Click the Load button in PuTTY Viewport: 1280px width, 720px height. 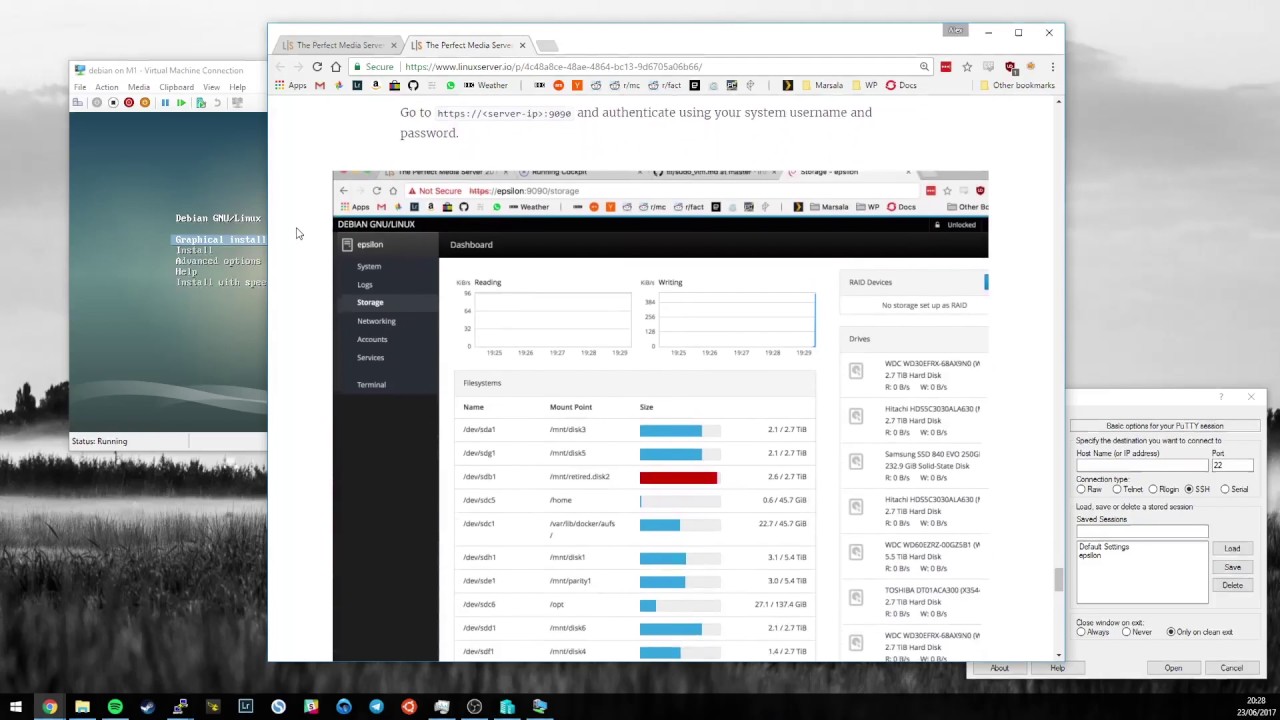click(1232, 549)
